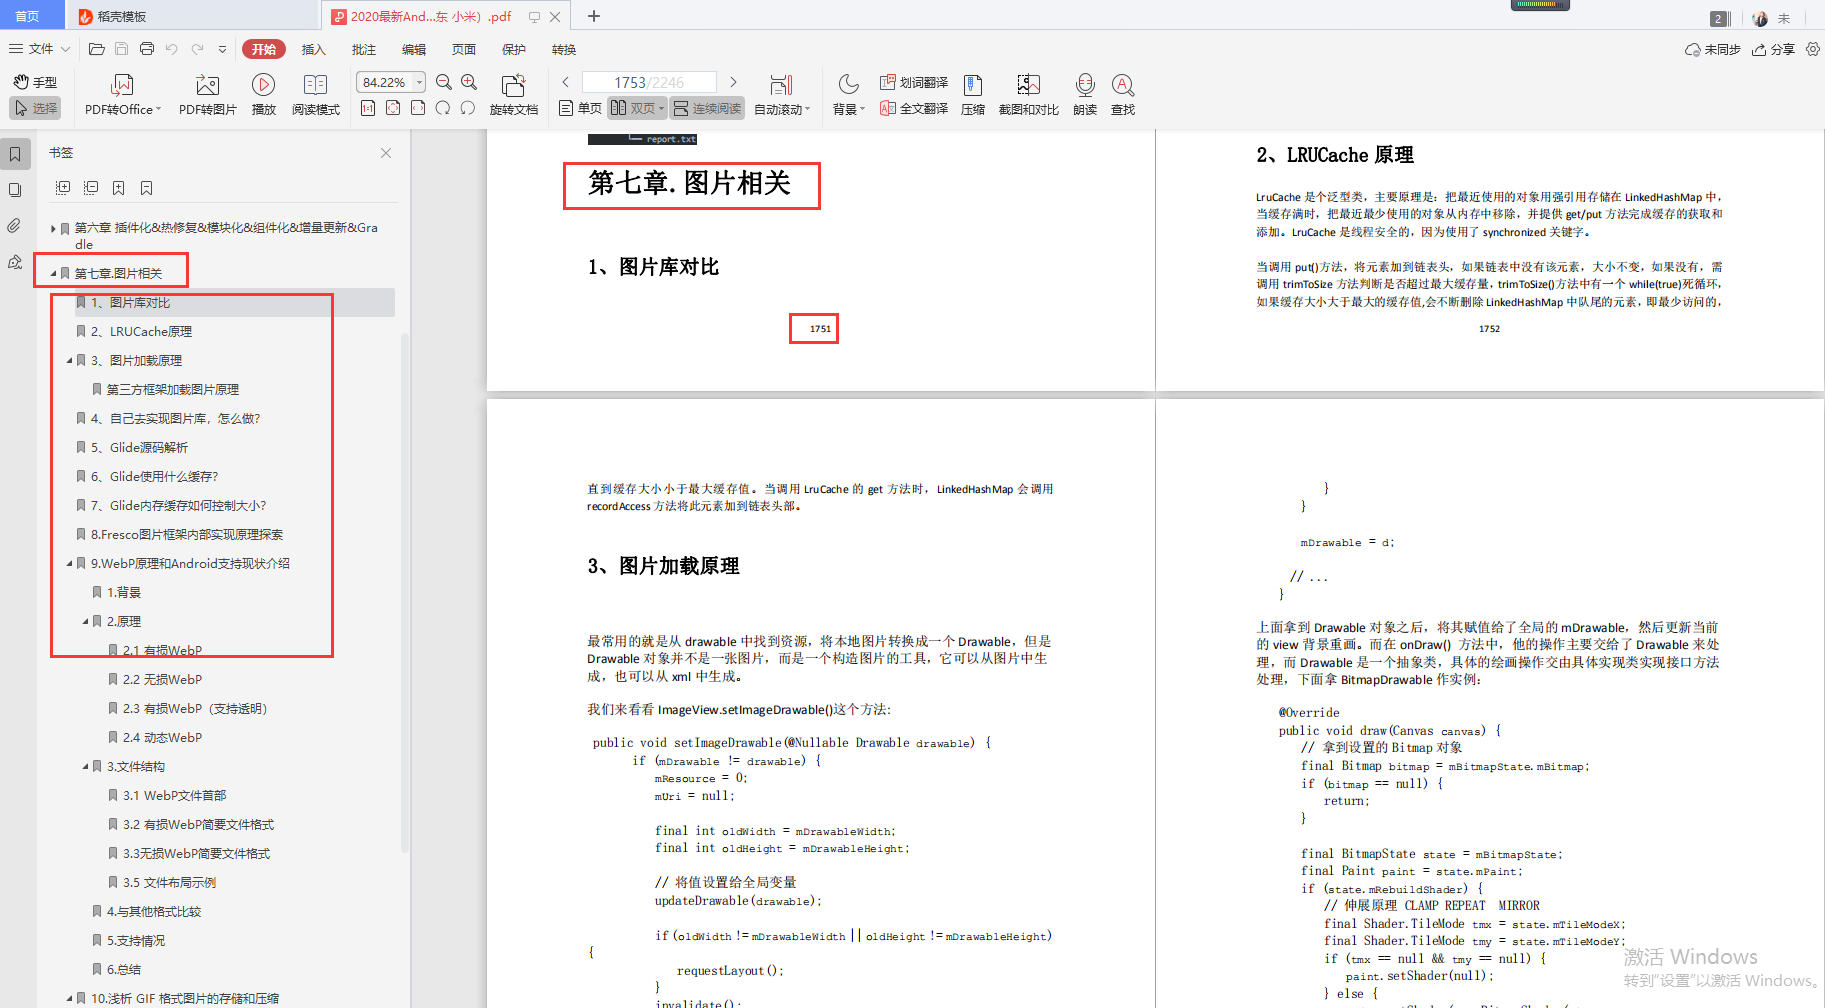
Task: Expand the quick access toolbar dropdown arrow
Action: coord(222,49)
